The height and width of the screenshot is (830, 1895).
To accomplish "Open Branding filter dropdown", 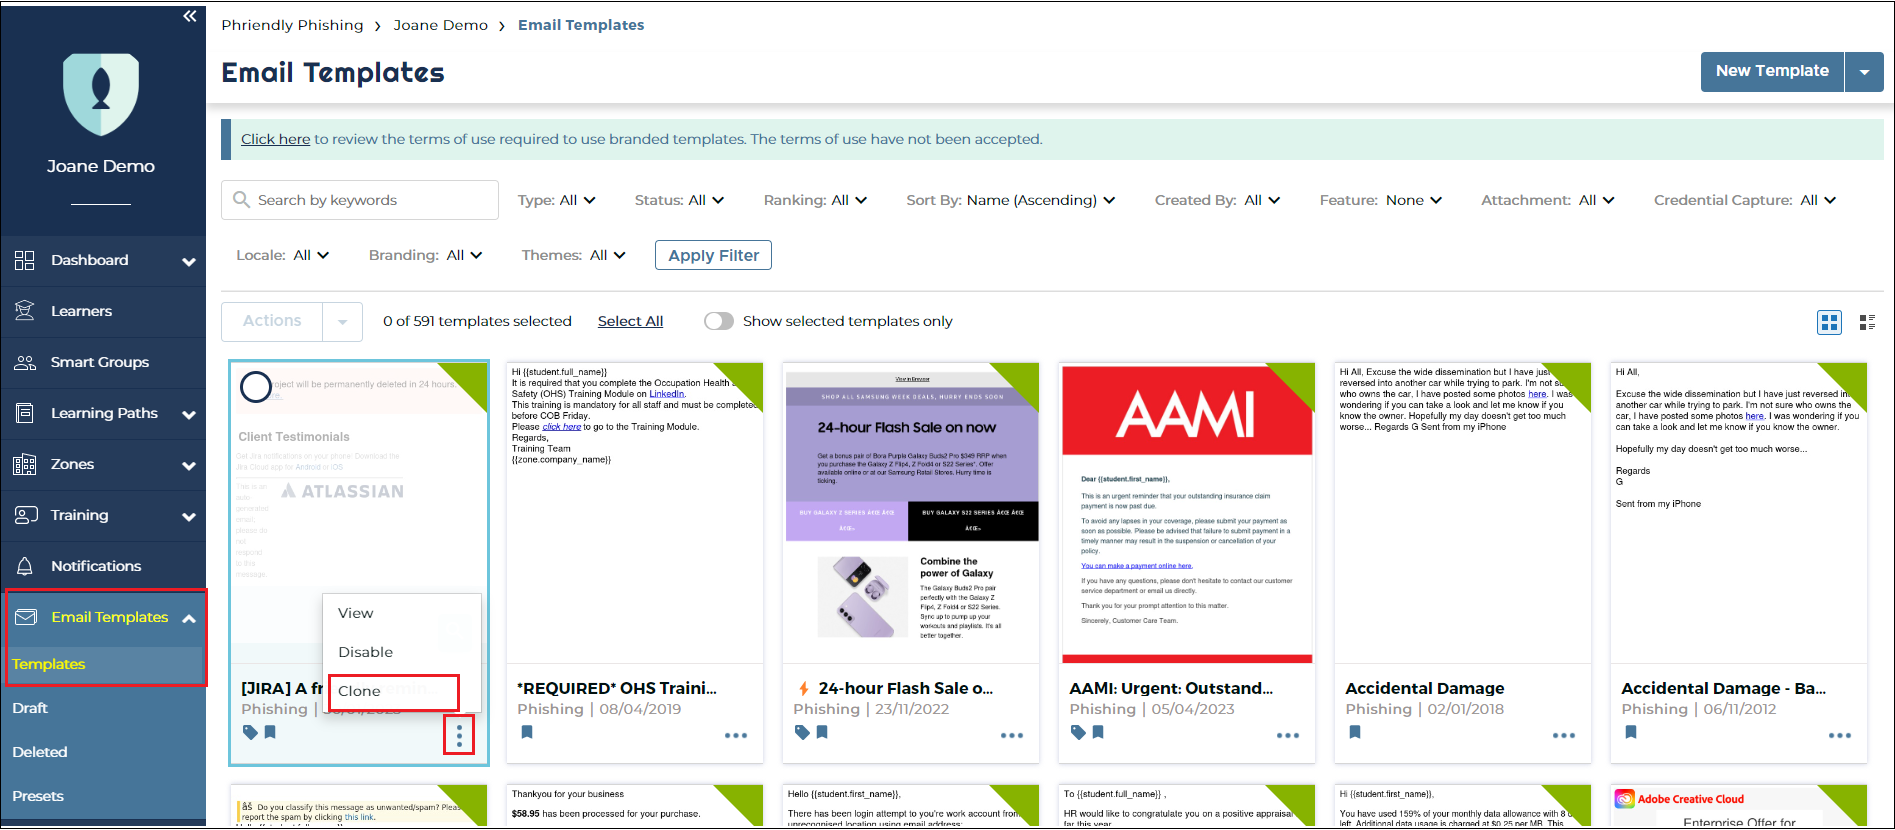I will (425, 255).
